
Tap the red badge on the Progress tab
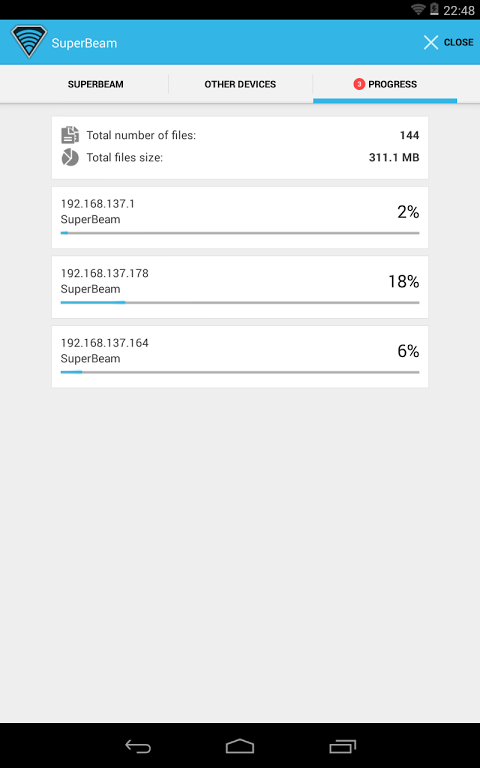point(359,84)
